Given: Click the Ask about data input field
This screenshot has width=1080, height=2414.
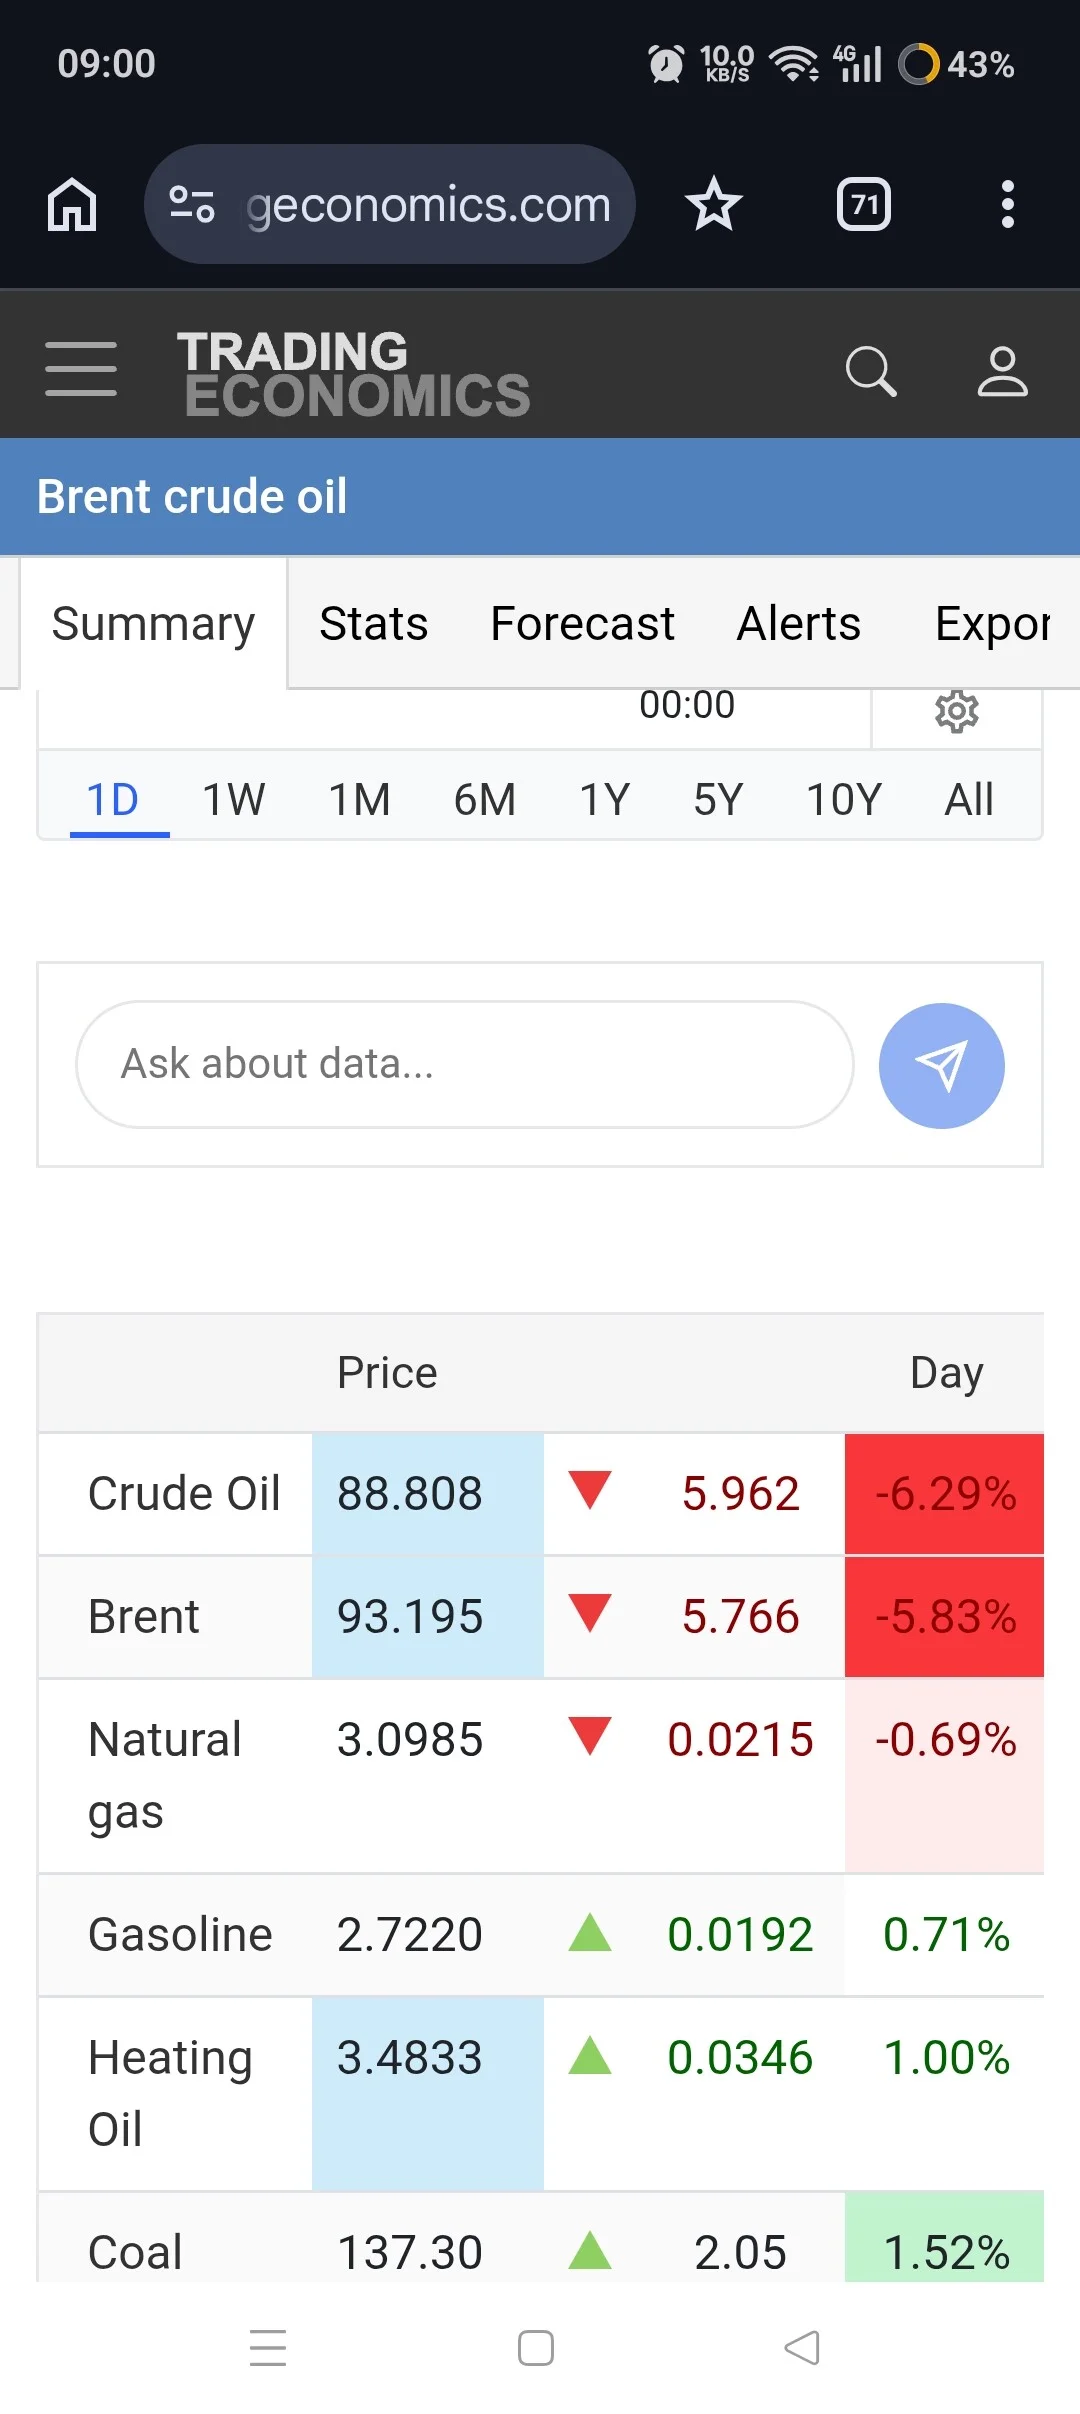Looking at the screenshot, I should [465, 1065].
